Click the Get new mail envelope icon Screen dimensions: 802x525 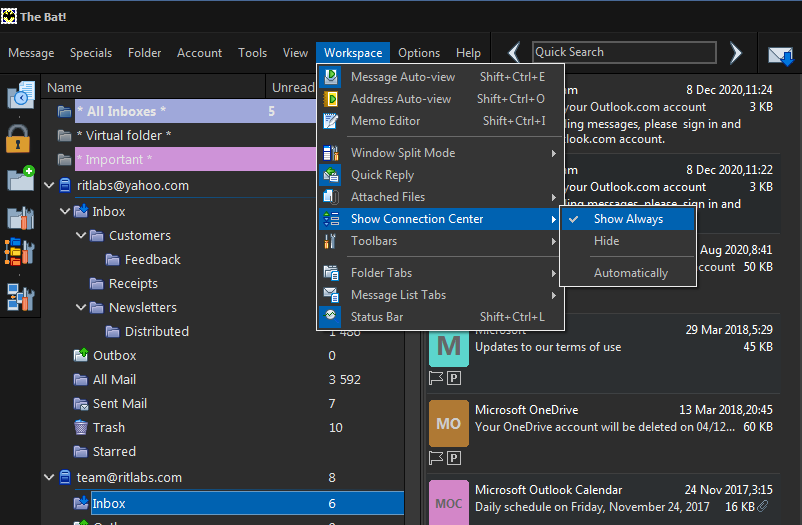click(x=781, y=55)
